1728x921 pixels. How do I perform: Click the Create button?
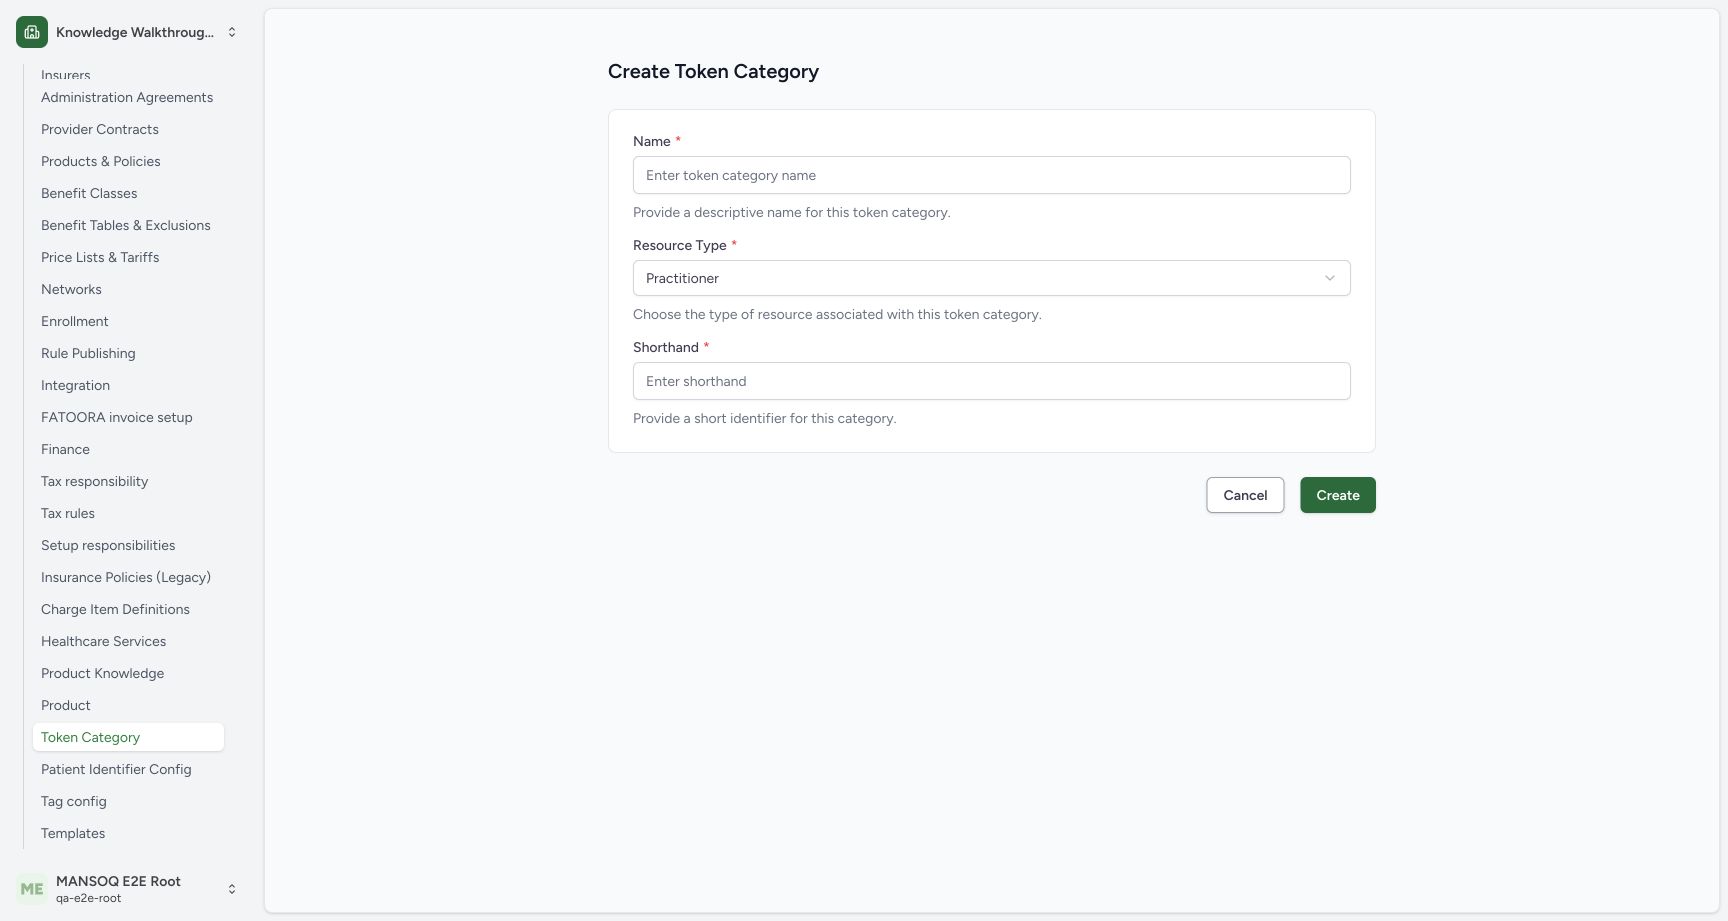pyautogui.click(x=1337, y=495)
